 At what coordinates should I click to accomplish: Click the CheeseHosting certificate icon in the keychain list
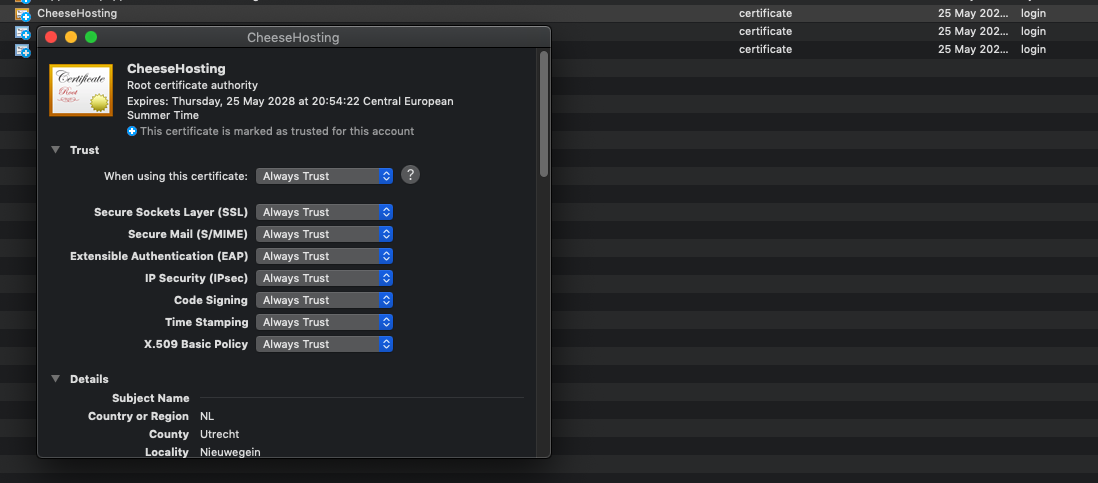(22, 14)
